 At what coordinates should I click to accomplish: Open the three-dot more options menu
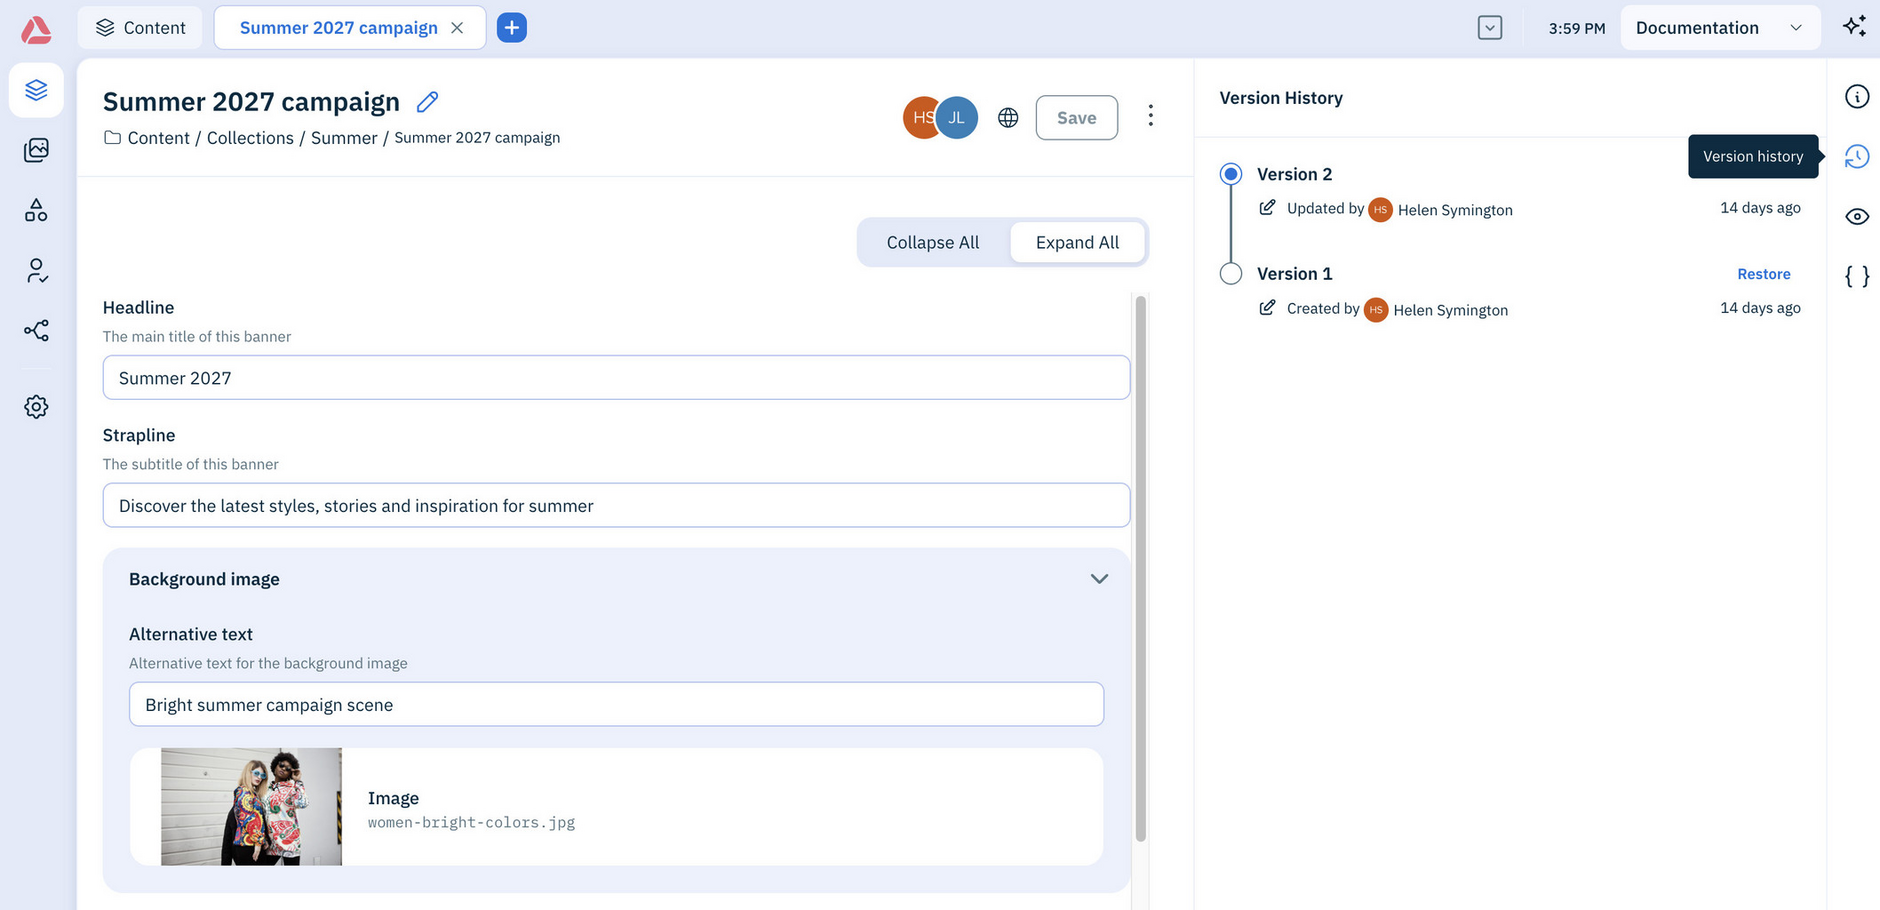(x=1151, y=116)
